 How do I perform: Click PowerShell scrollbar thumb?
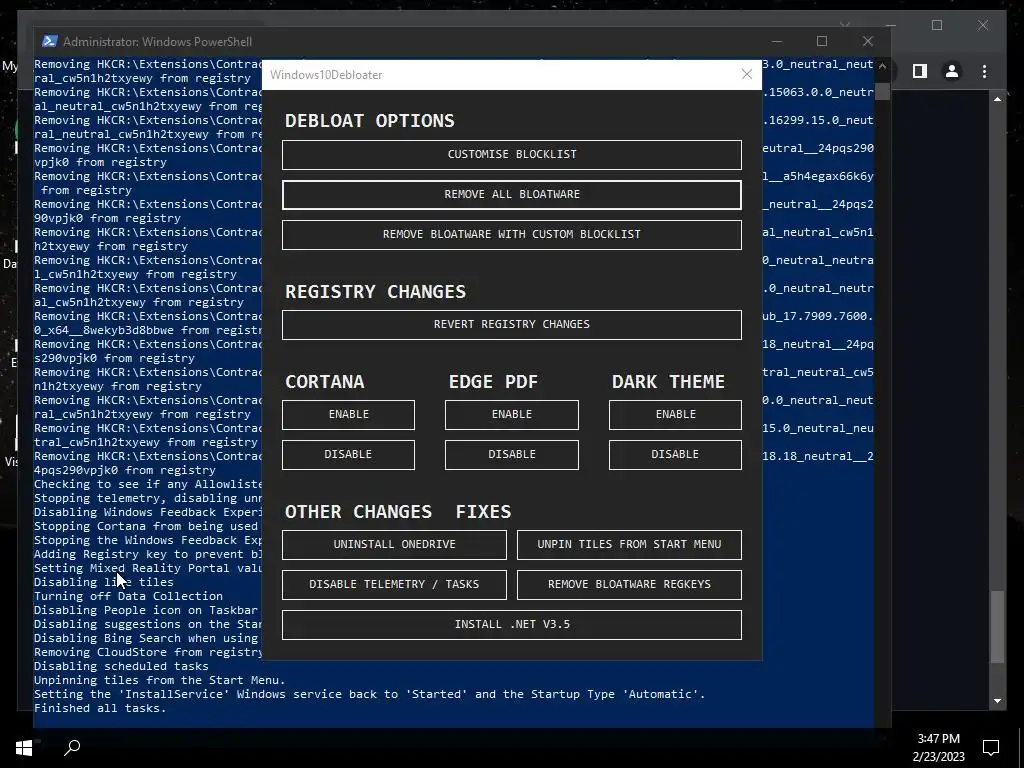[x=882, y=91]
